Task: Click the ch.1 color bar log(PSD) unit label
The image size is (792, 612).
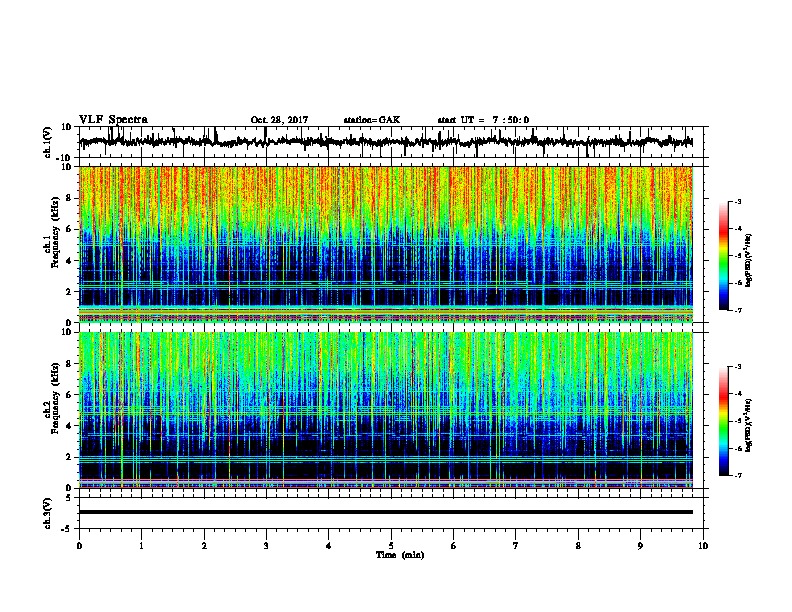Action: 749,260
